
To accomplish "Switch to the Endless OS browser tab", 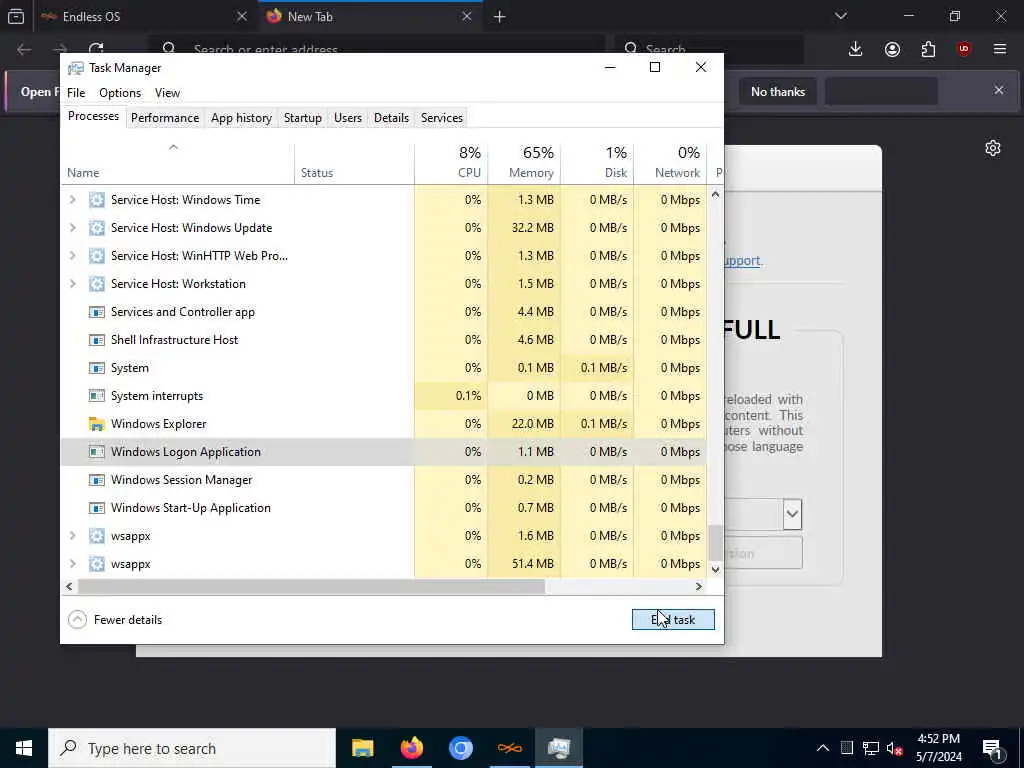I will click(144, 16).
